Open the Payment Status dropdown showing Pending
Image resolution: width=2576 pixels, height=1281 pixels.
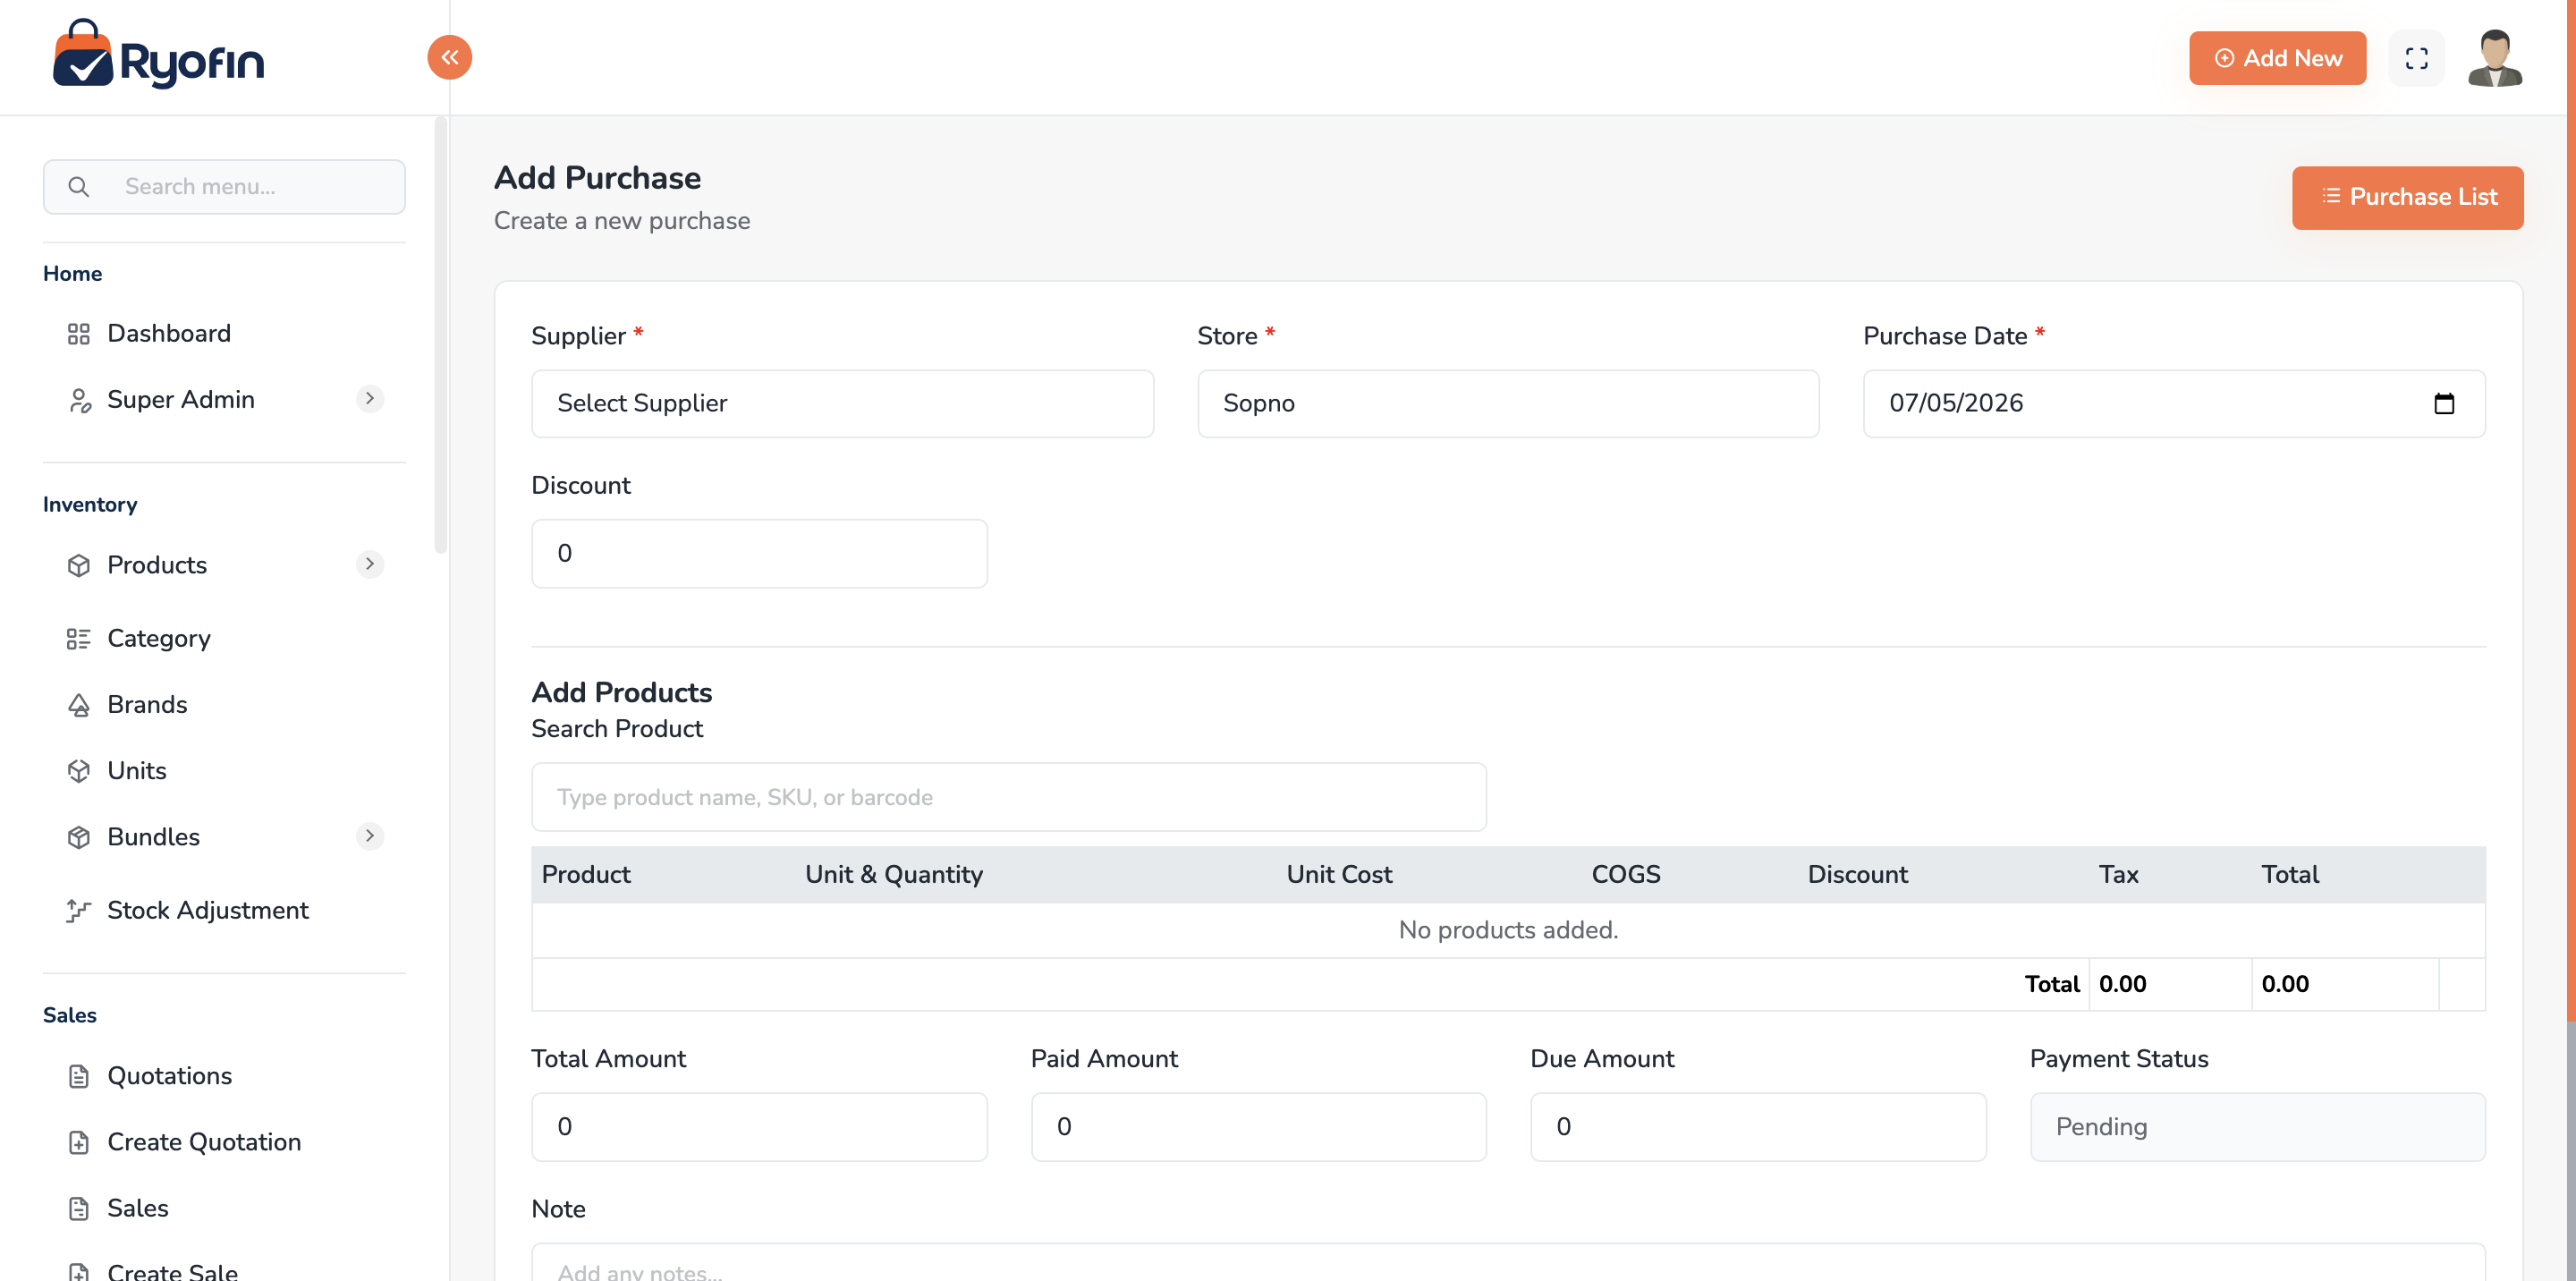tap(2257, 1127)
